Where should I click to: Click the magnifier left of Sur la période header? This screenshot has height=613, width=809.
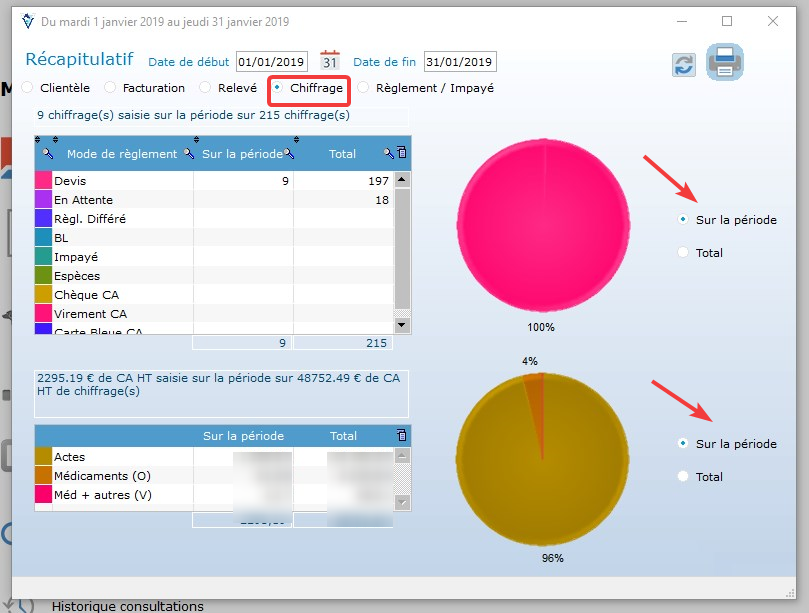point(189,153)
